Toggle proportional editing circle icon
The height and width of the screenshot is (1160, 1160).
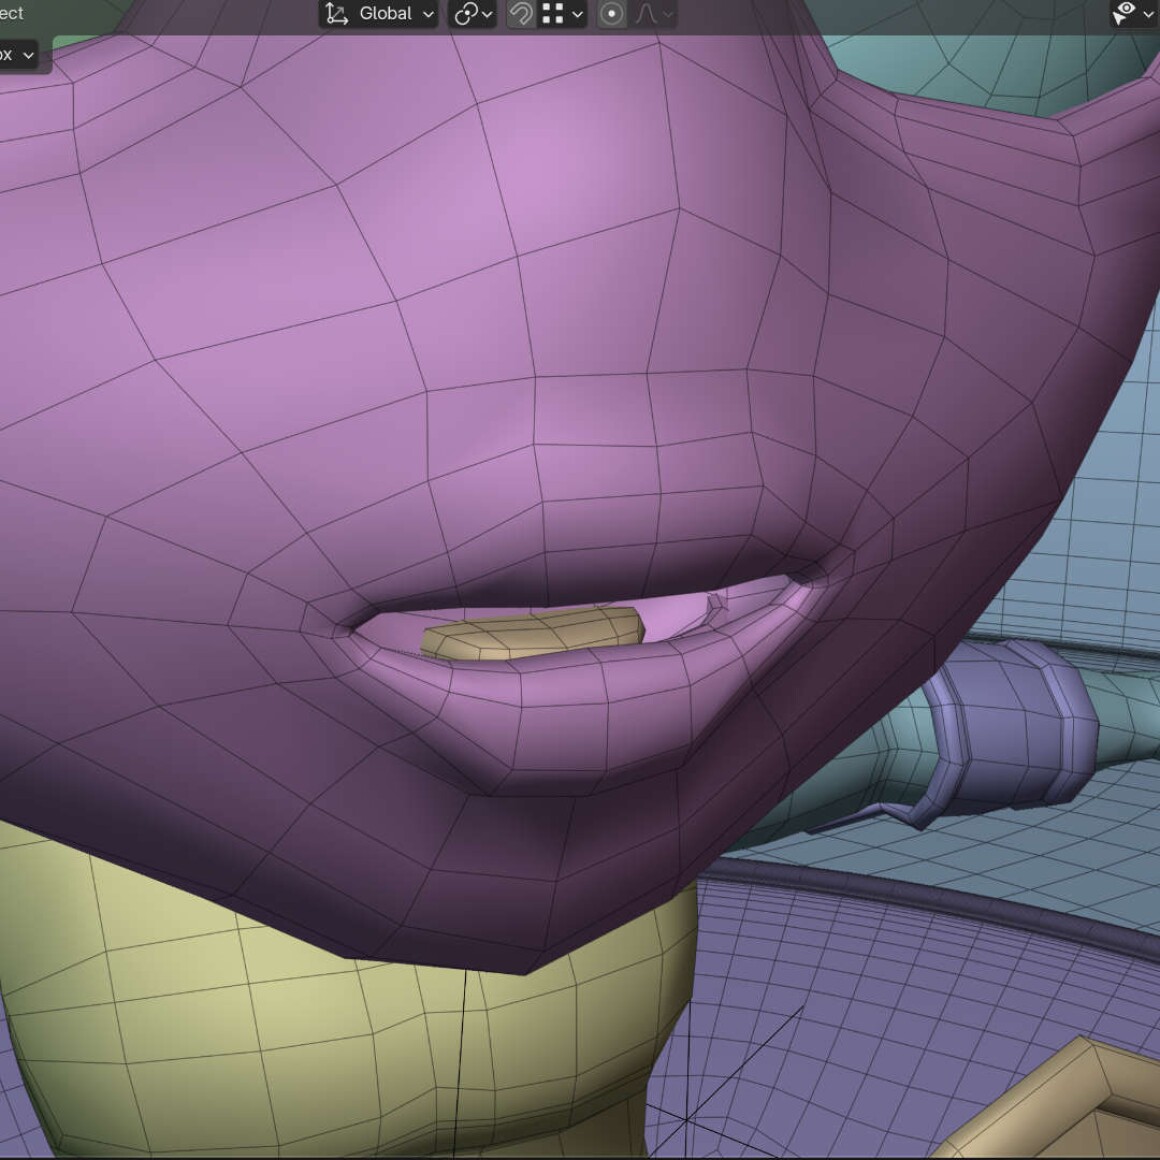612,14
